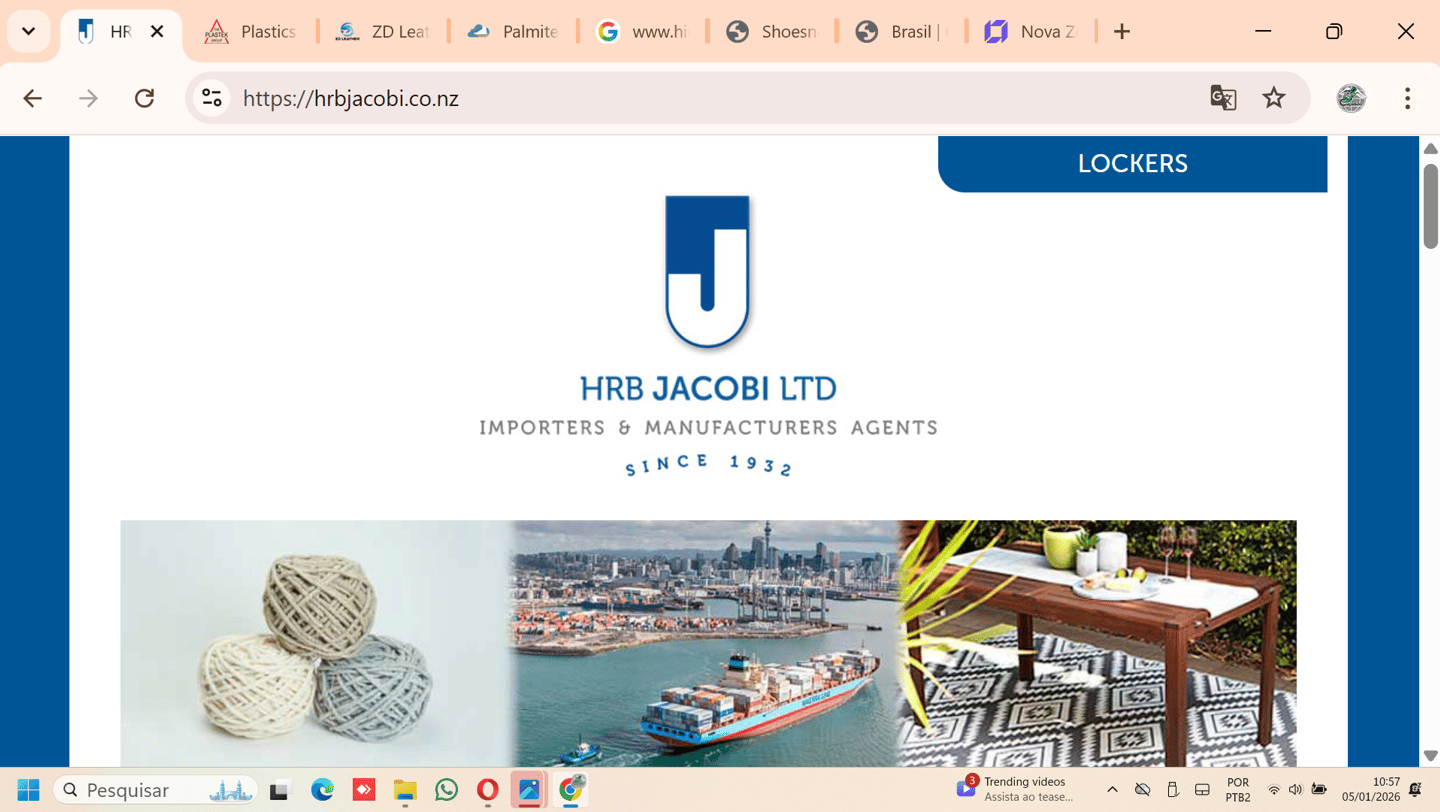Switch to the Plastics tab
Screen dimensions: 1440x812
coord(252,32)
